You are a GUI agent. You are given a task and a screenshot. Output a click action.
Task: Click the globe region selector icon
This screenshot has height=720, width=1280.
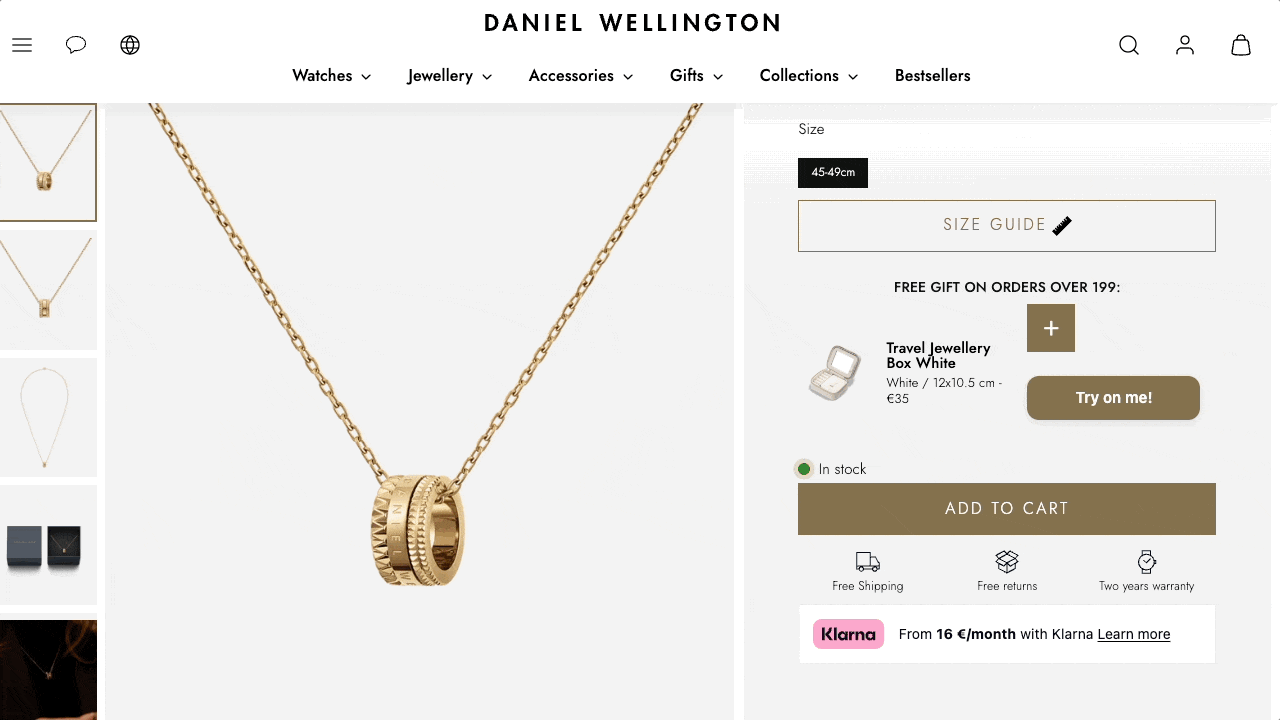(x=130, y=45)
